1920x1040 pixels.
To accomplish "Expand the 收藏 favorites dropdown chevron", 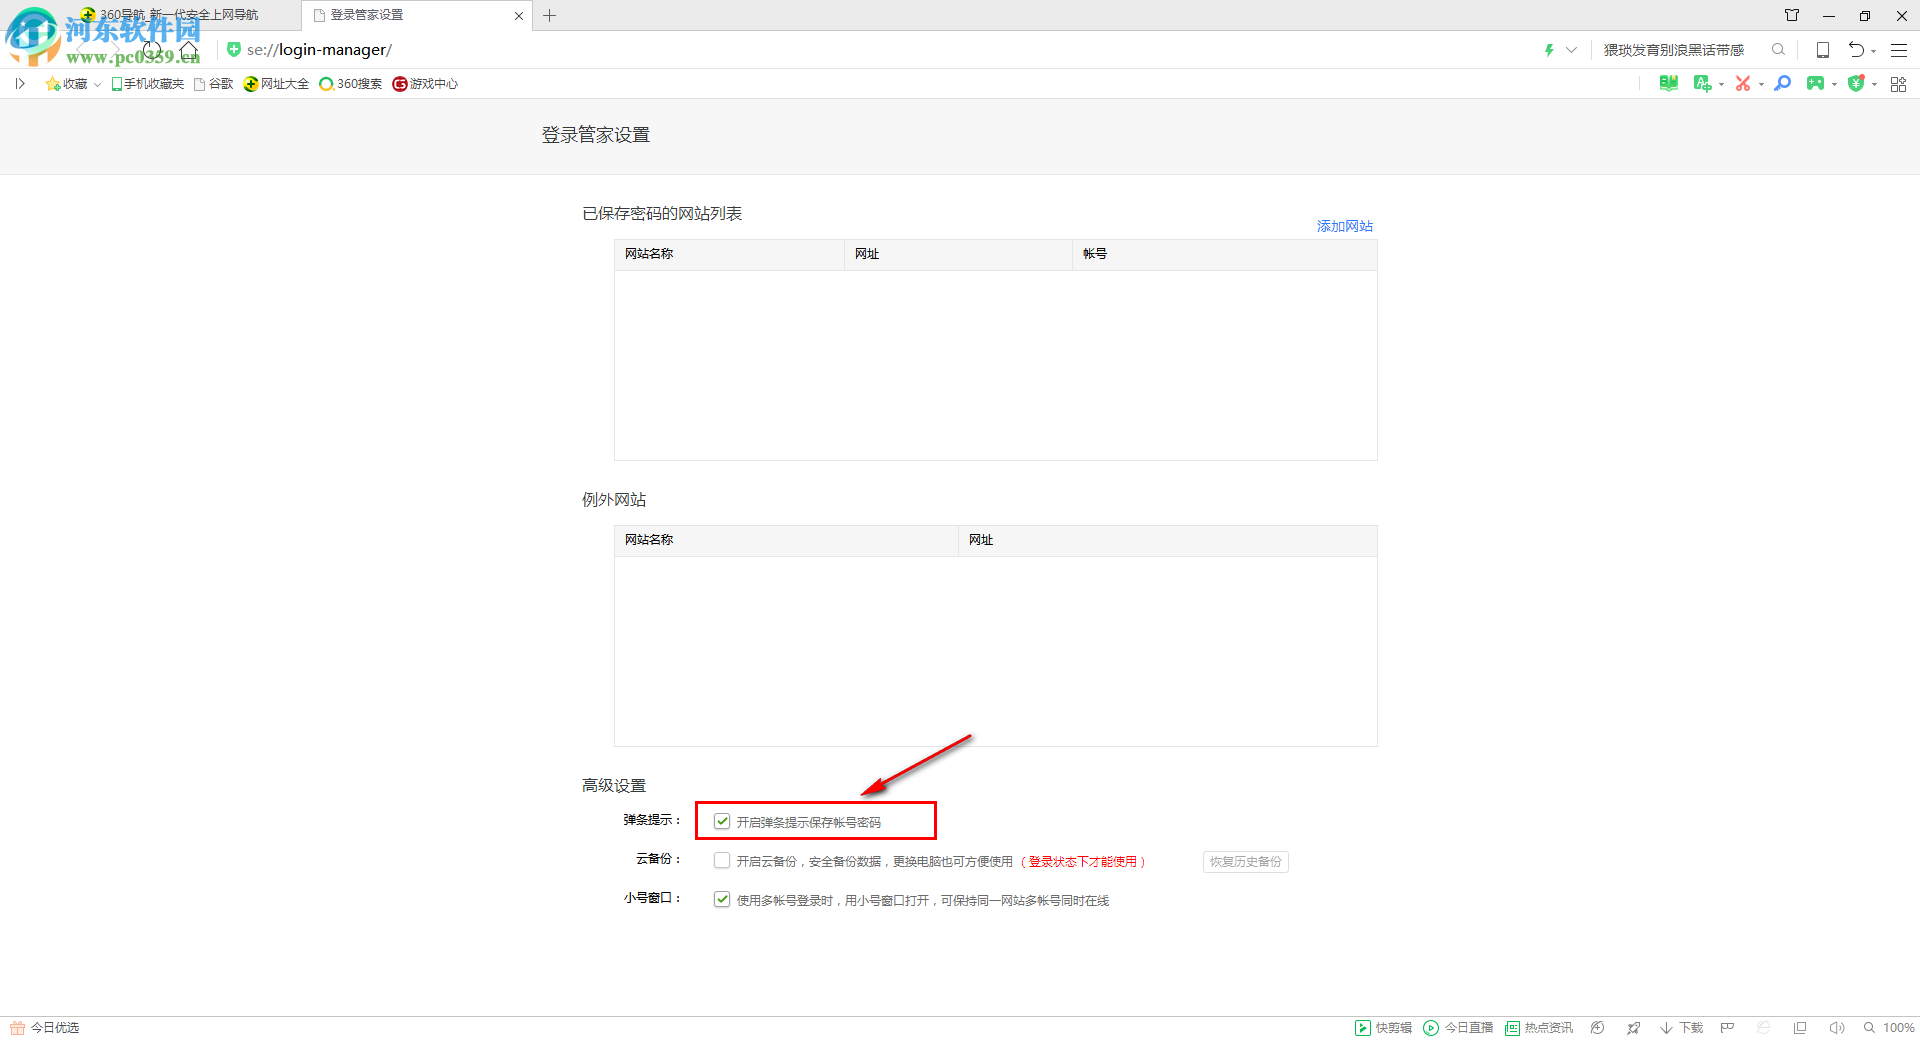I will pyautogui.click(x=97, y=85).
